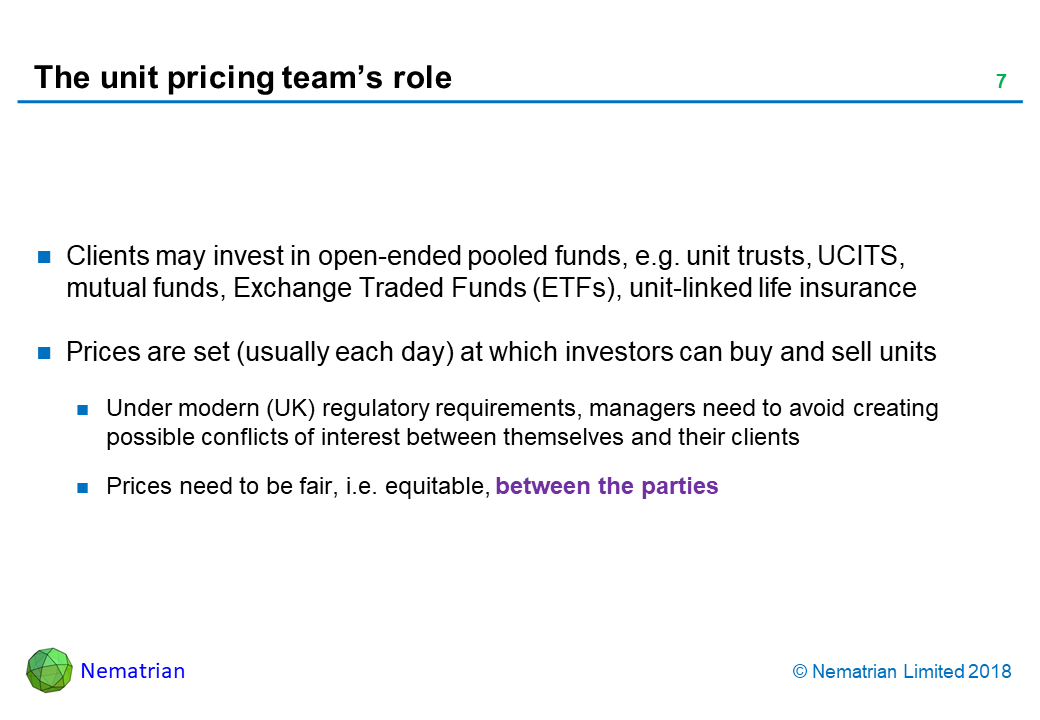Click the Nematrian polyhedron logo
Screen dimensions: 1040x720
49,670
